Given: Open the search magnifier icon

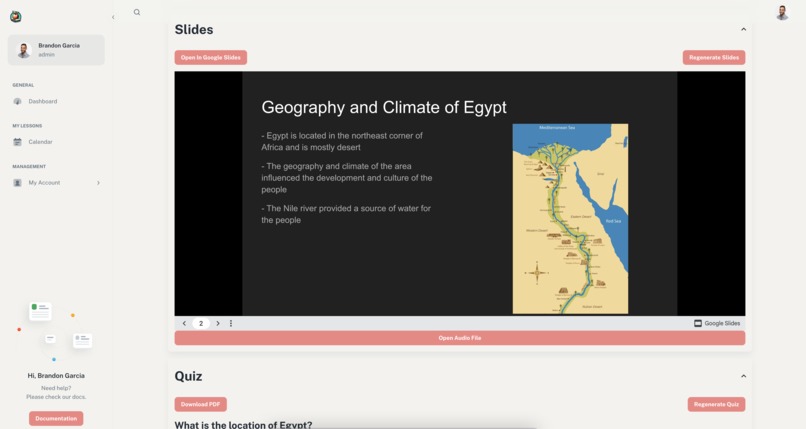Looking at the screenshot, I should pyautogui.click(x=137, y=12).
